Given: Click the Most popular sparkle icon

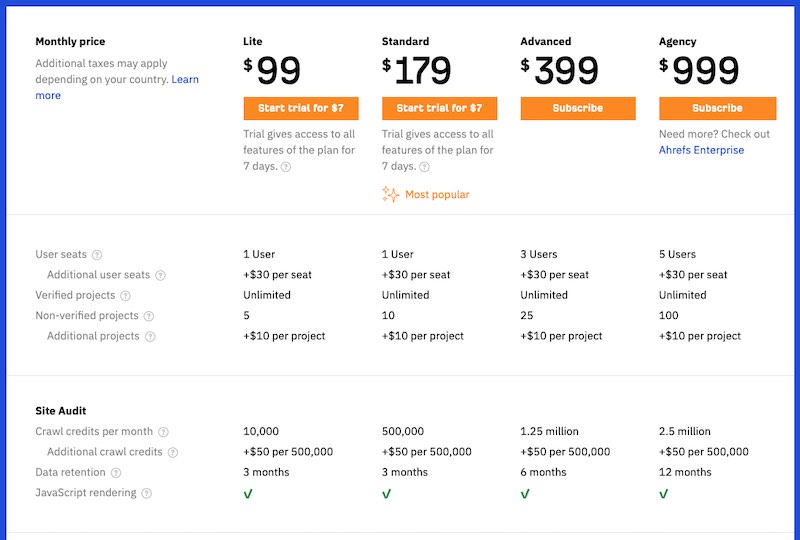Looking at the screenshot, I should click(x=390, y=194).
